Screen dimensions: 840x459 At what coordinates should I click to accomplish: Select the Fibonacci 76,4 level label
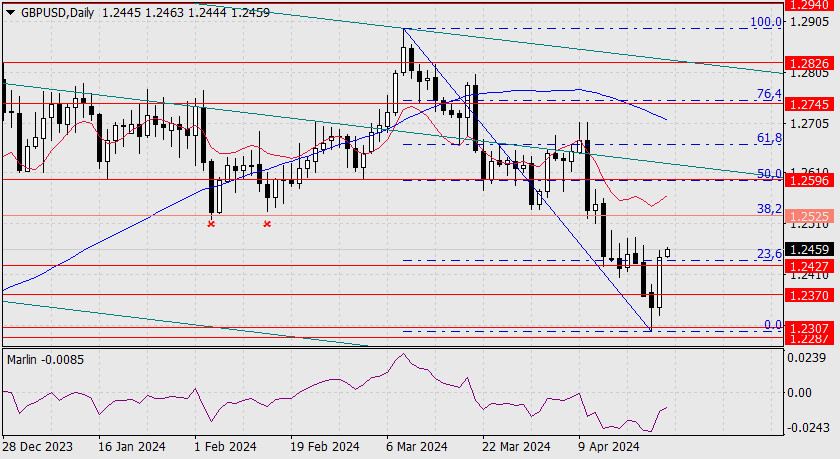(769, 94)
